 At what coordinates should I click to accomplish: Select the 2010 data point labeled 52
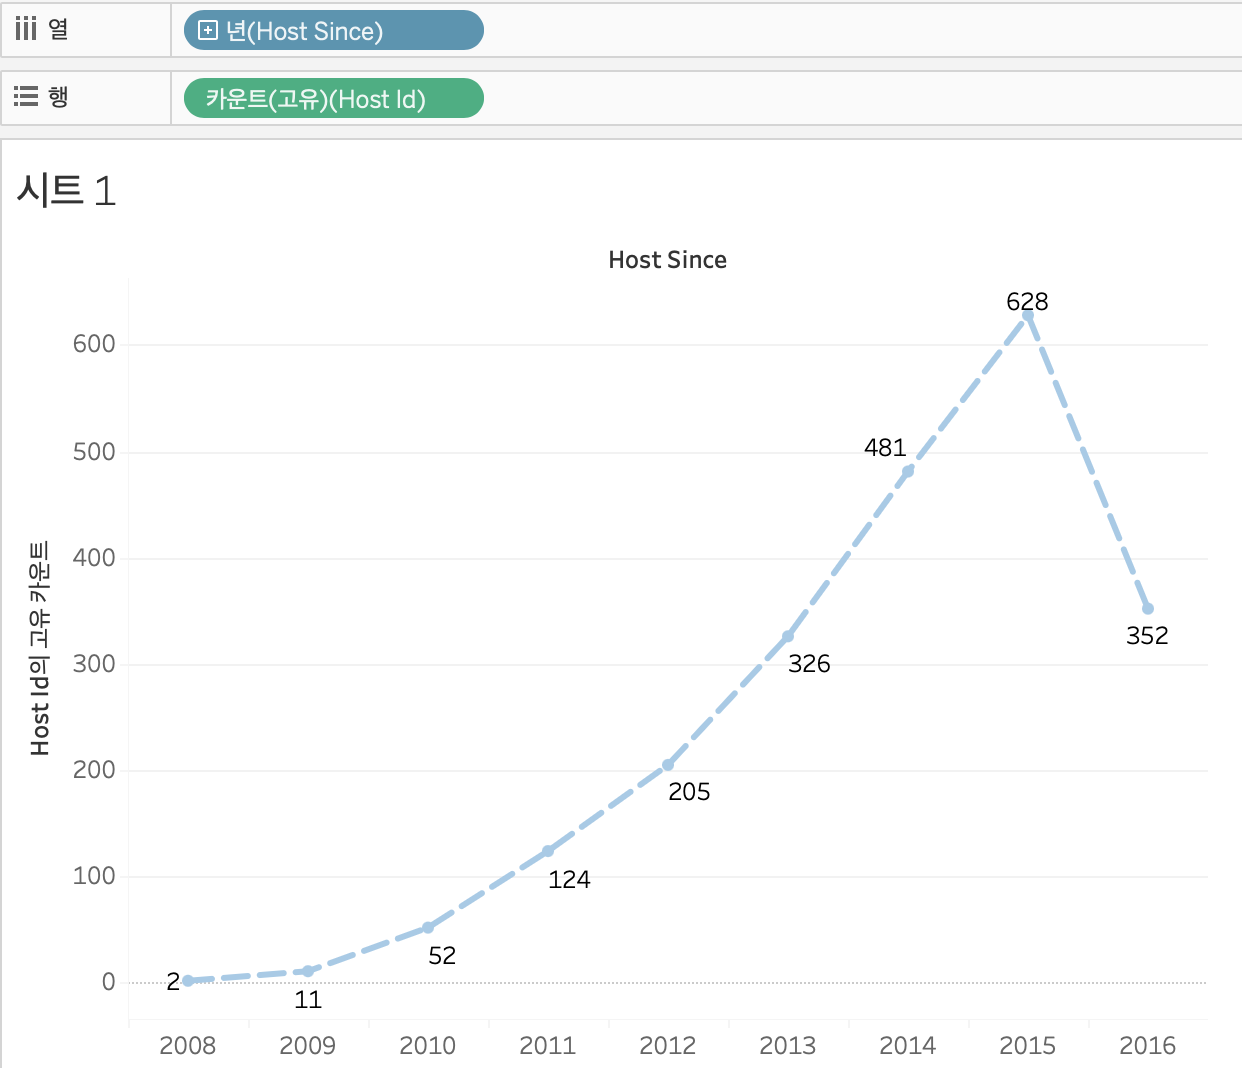pyautogui.click(x=428, y=928)
